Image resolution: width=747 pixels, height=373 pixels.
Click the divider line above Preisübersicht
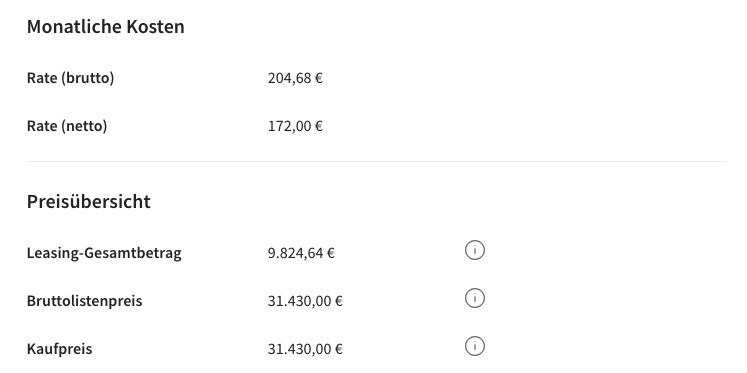point(377,161)
